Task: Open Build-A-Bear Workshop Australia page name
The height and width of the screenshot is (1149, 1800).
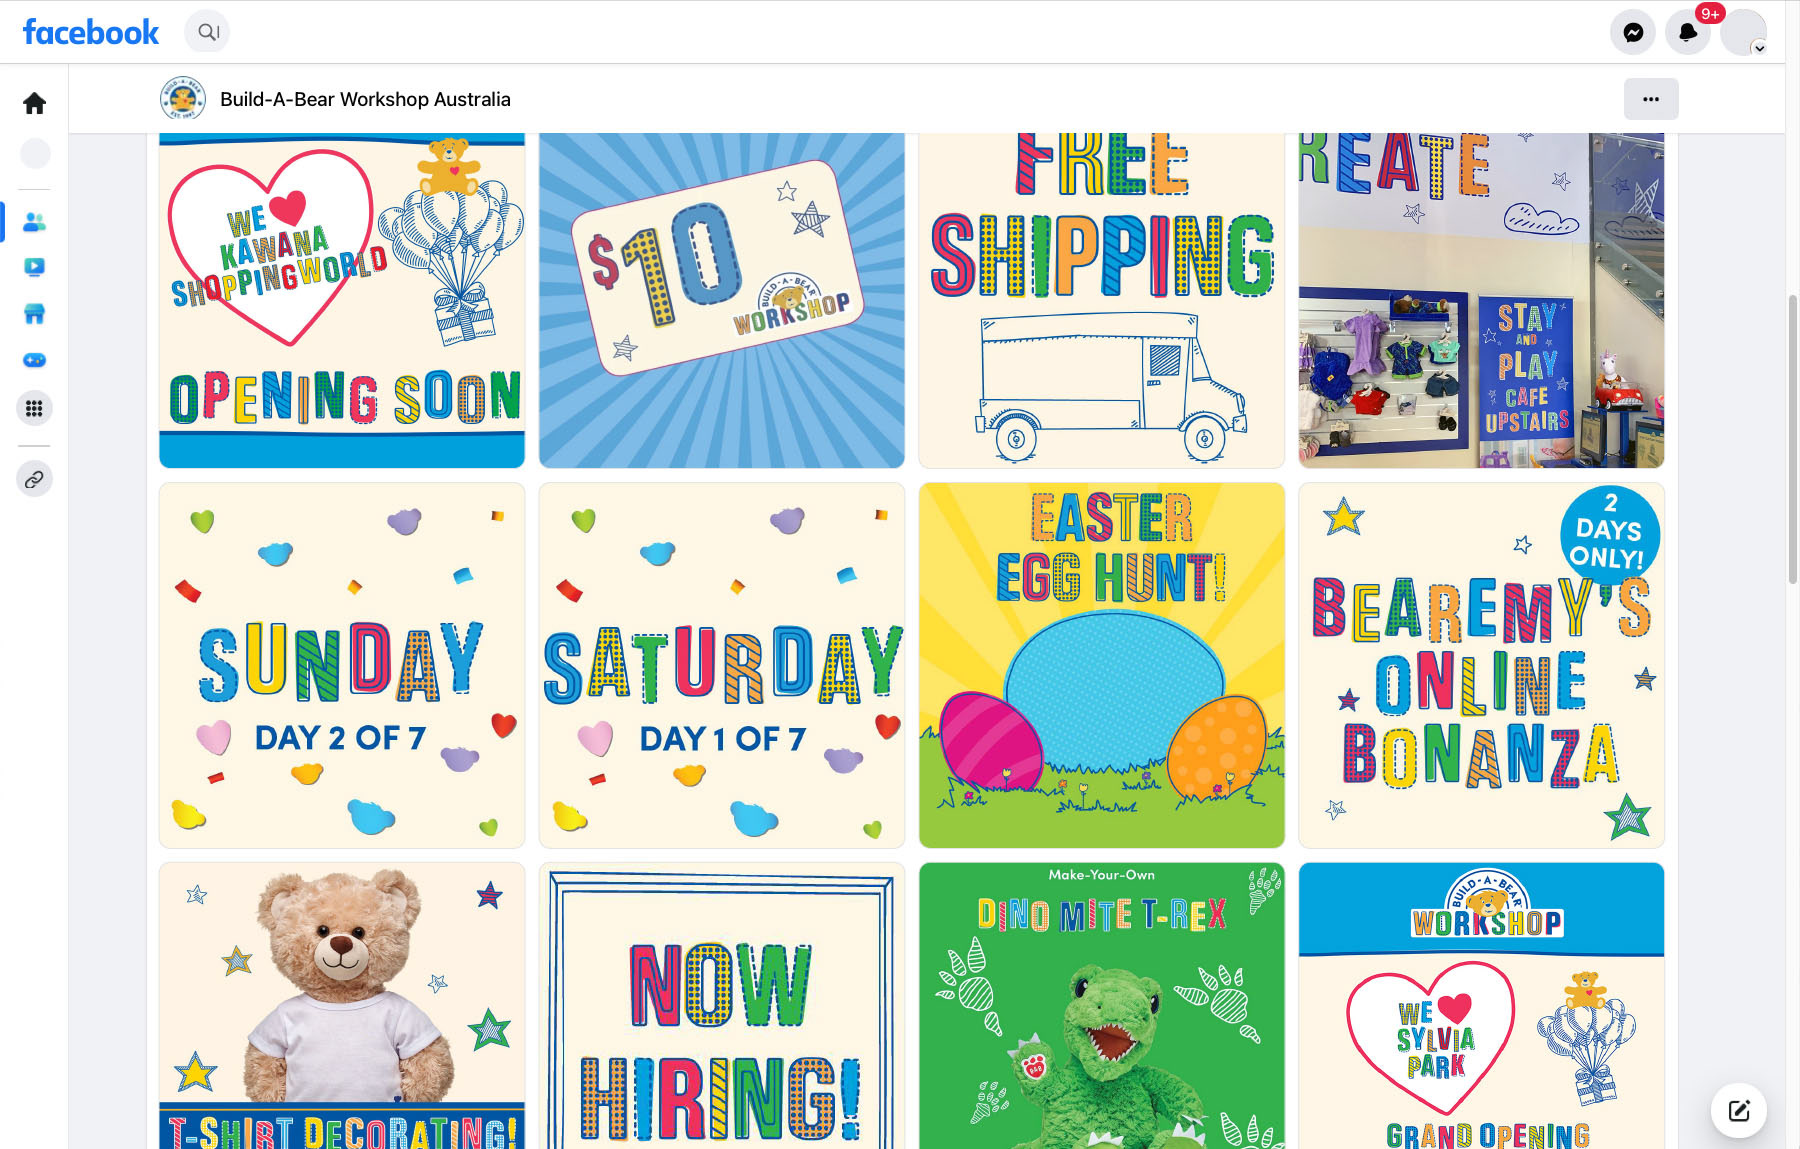Action: (x=365, y=99)
